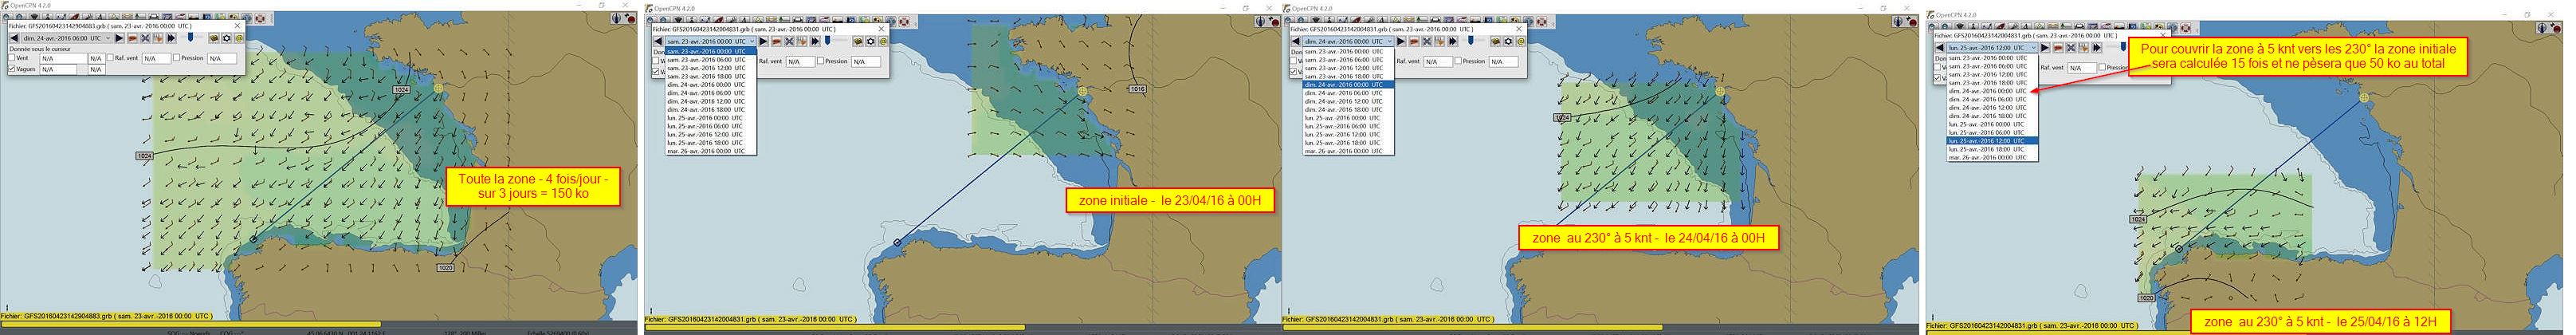Screen dimensions: 2576x335
Task: Click fast-forward play icon in first GRIB panel
Action: pos(171,38)
